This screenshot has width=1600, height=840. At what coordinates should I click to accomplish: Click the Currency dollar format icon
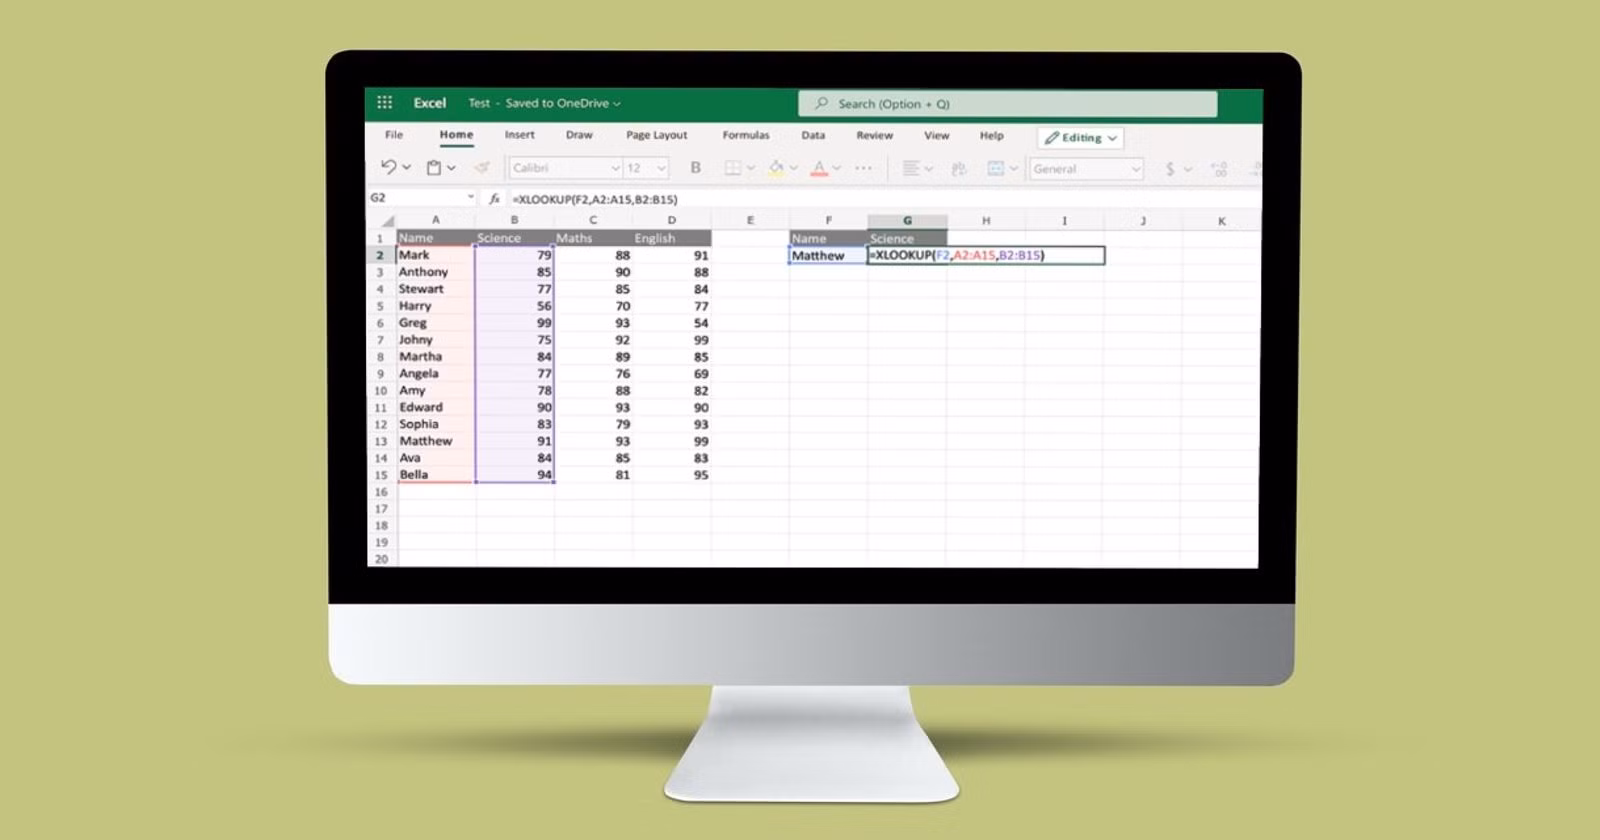click(1170, 169)
